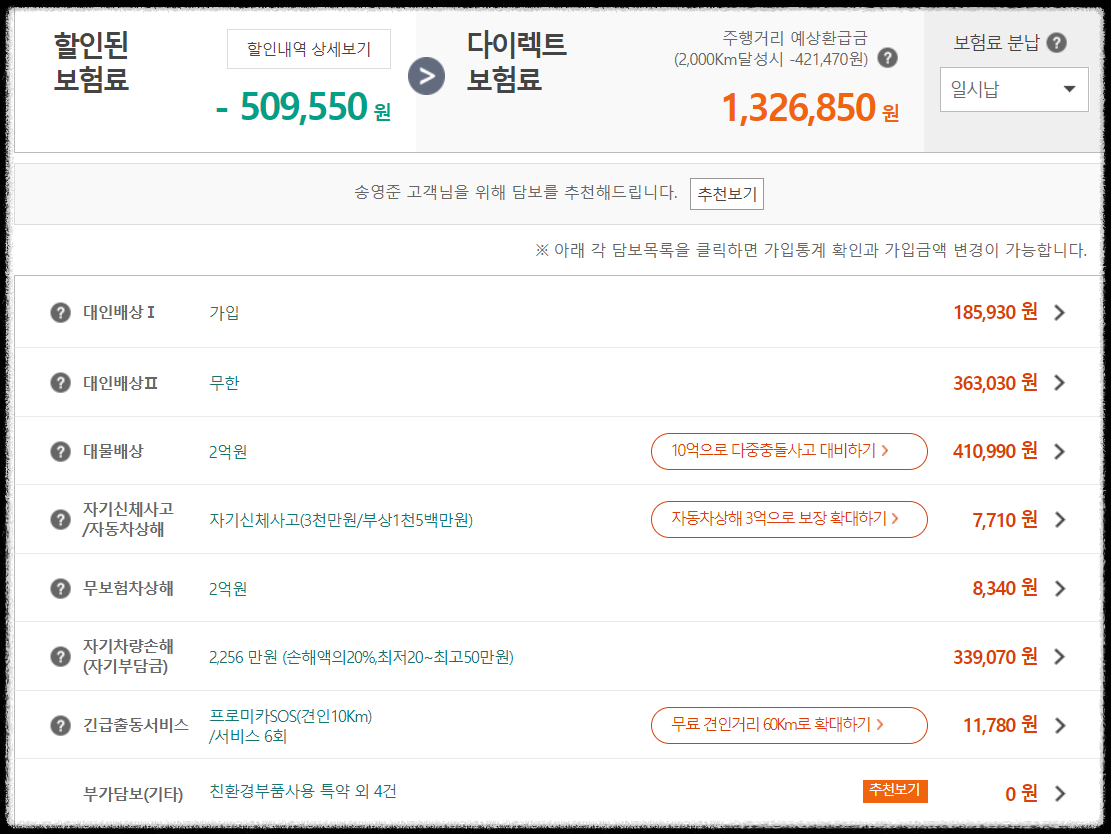Viewport: 1111px width, 834px height.
Task: Expand the 대인배상Ⅰ row details
Action: (1058, 312)
